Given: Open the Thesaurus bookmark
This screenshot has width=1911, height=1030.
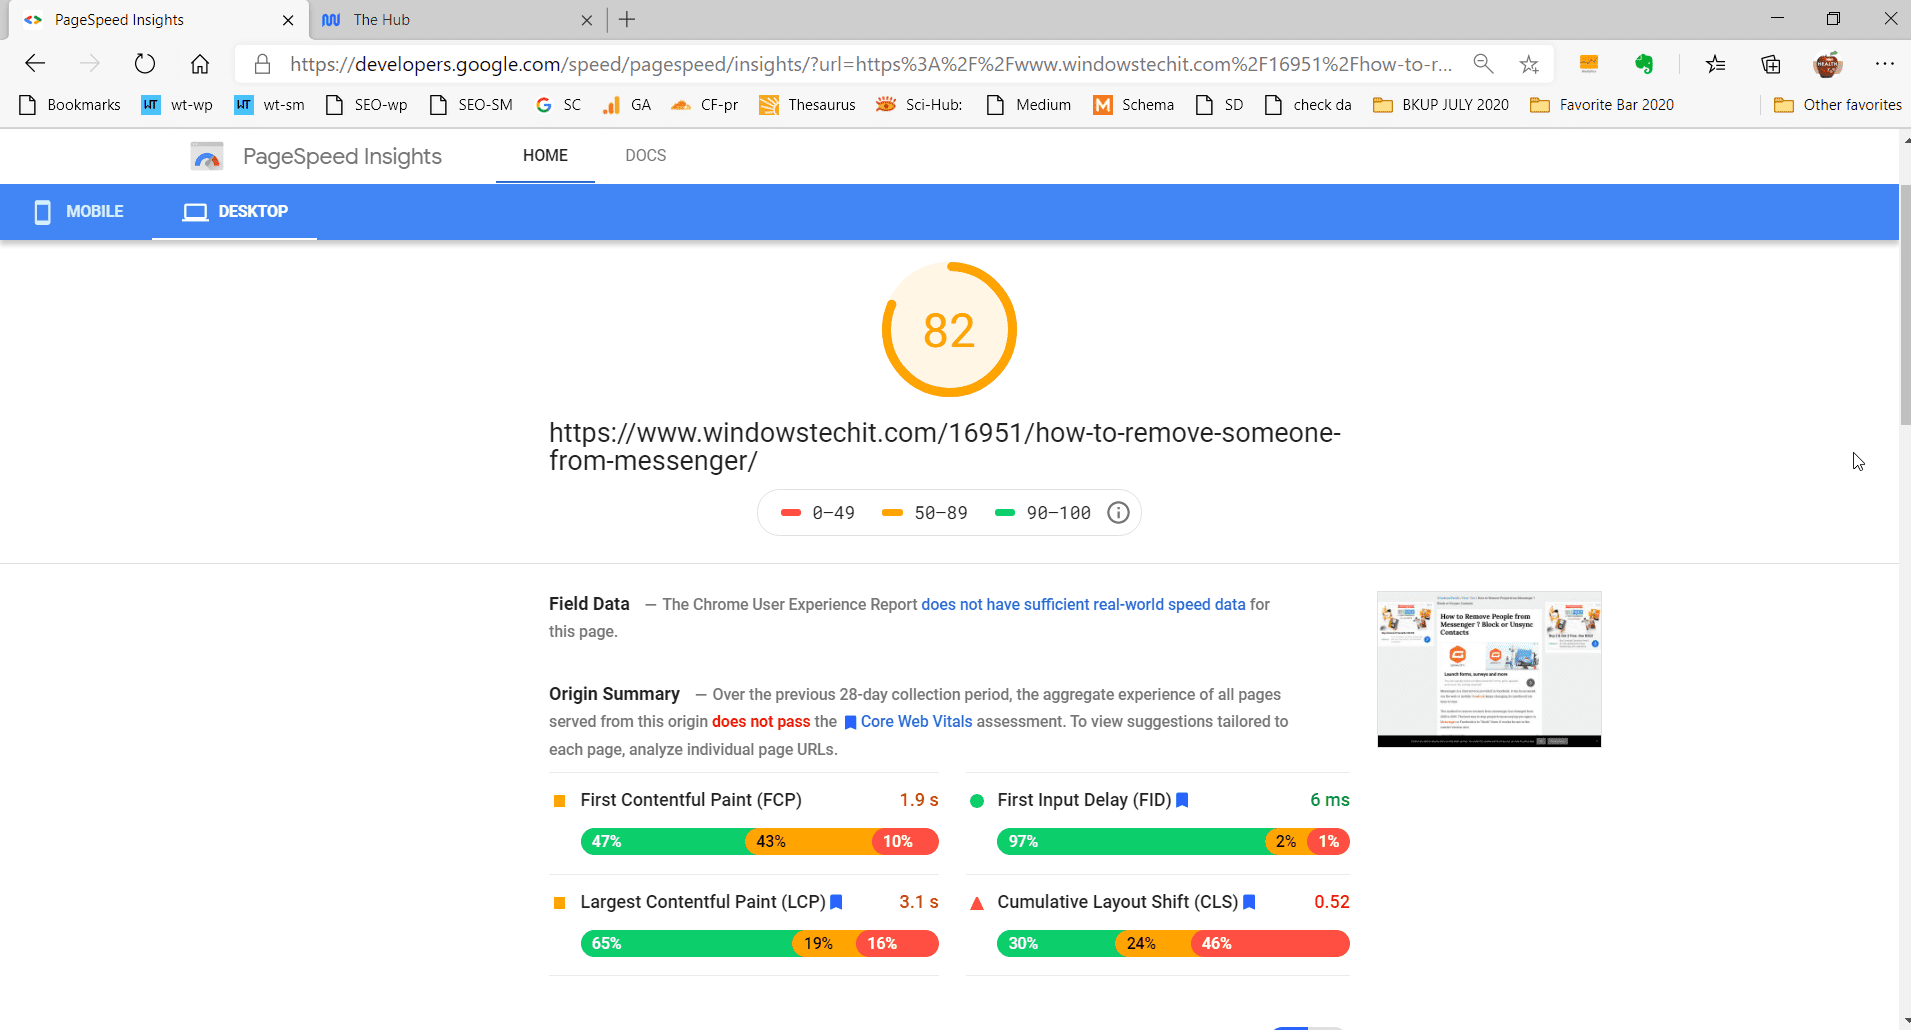Looking at the screenshot, I should point(808,105).
